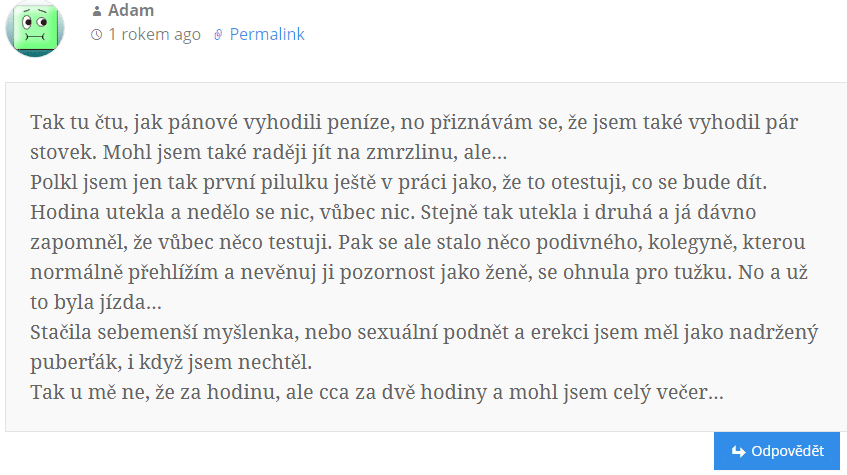This screenshot has height=475, width=847.
Task: Click the line mentioning "zmrzlinu"
Action: coord(268,152)
